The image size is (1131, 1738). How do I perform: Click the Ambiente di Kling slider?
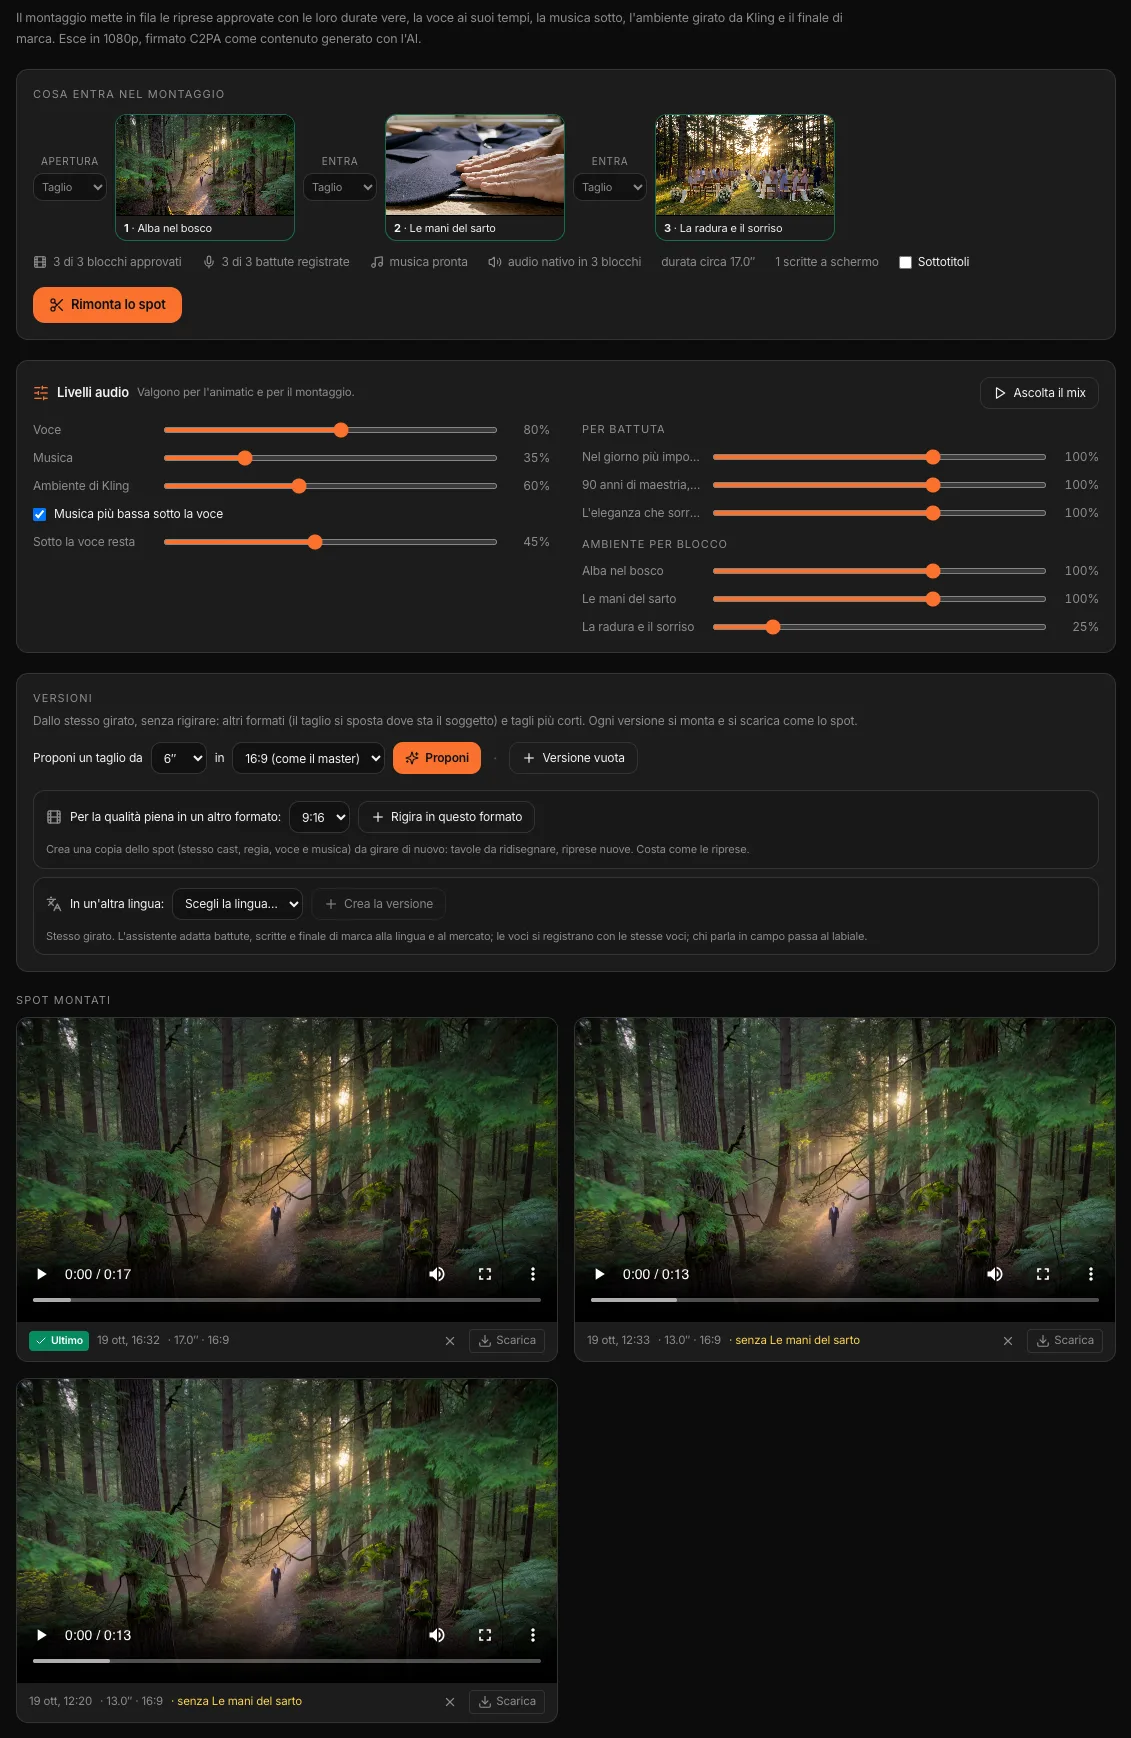point(330,486)
